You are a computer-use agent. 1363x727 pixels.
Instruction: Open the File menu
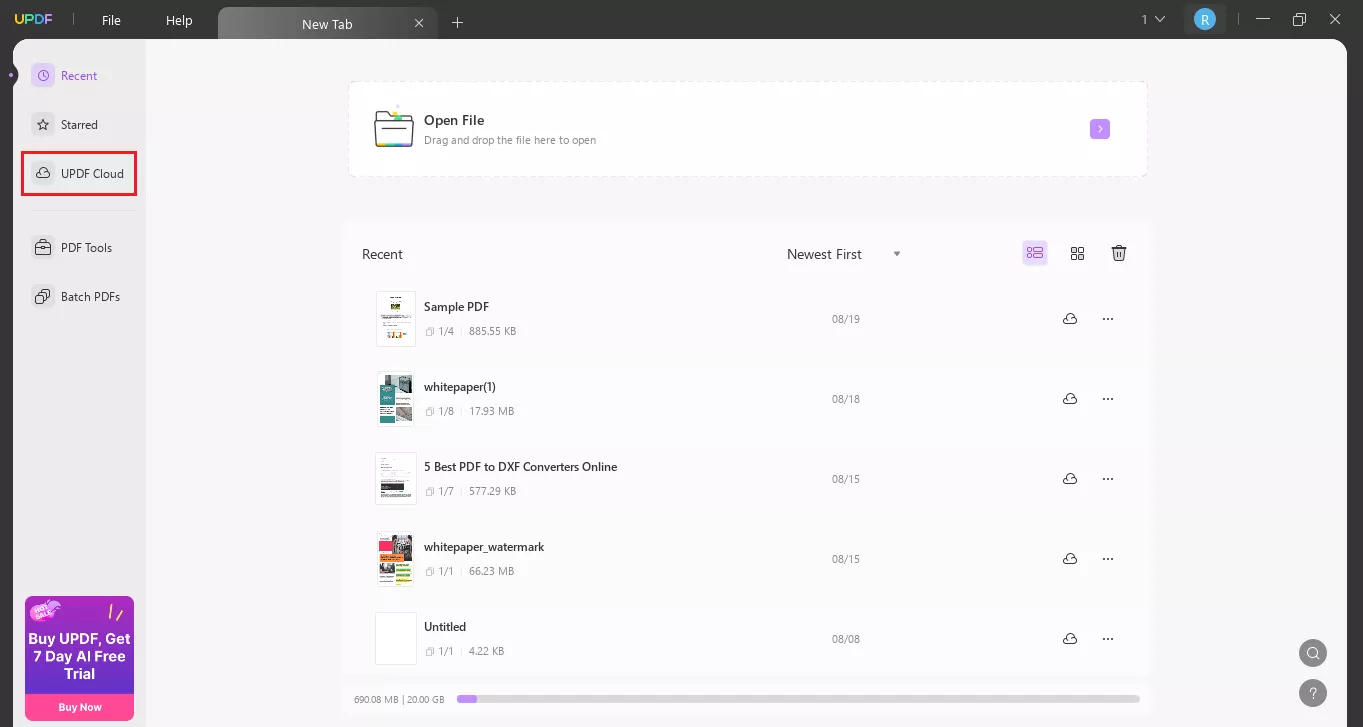(111, 20)
